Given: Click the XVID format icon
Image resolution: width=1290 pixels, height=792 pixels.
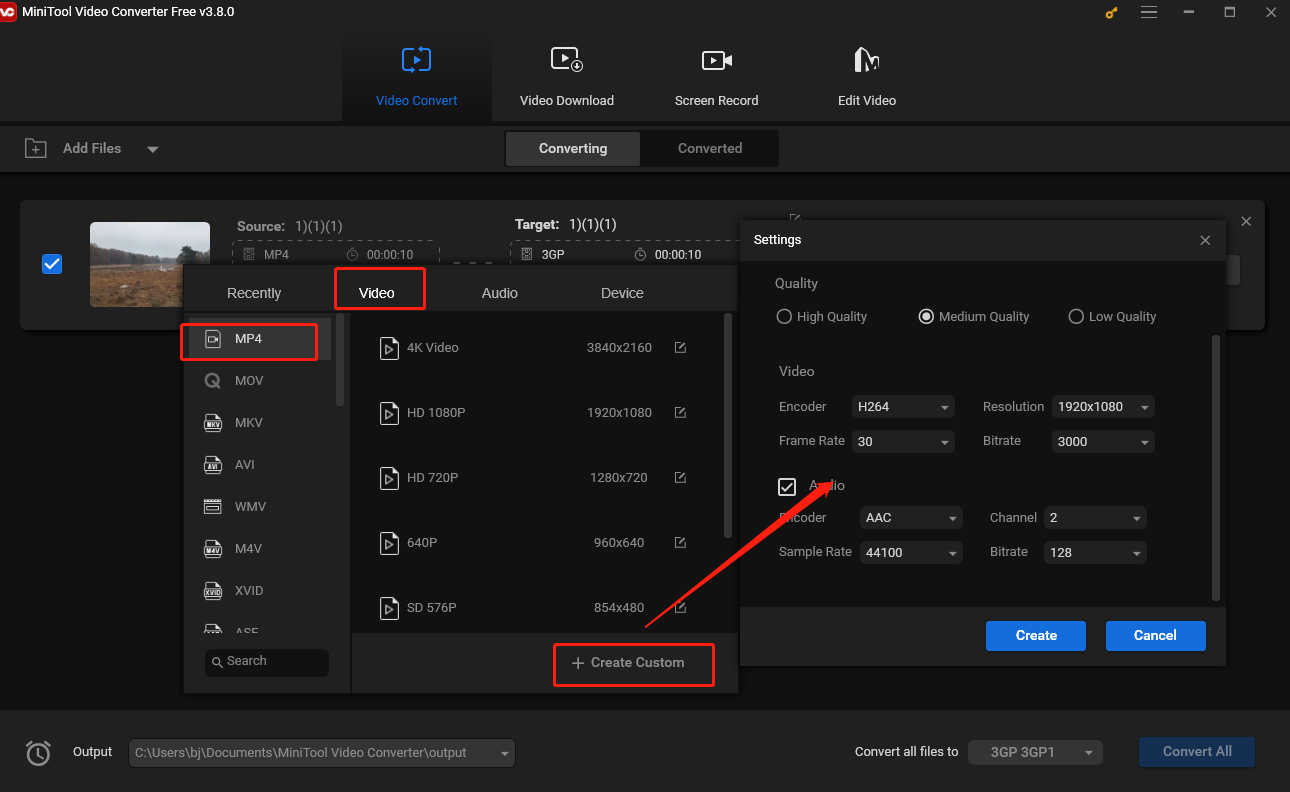Looking at the screenshot, I should 213,591.
